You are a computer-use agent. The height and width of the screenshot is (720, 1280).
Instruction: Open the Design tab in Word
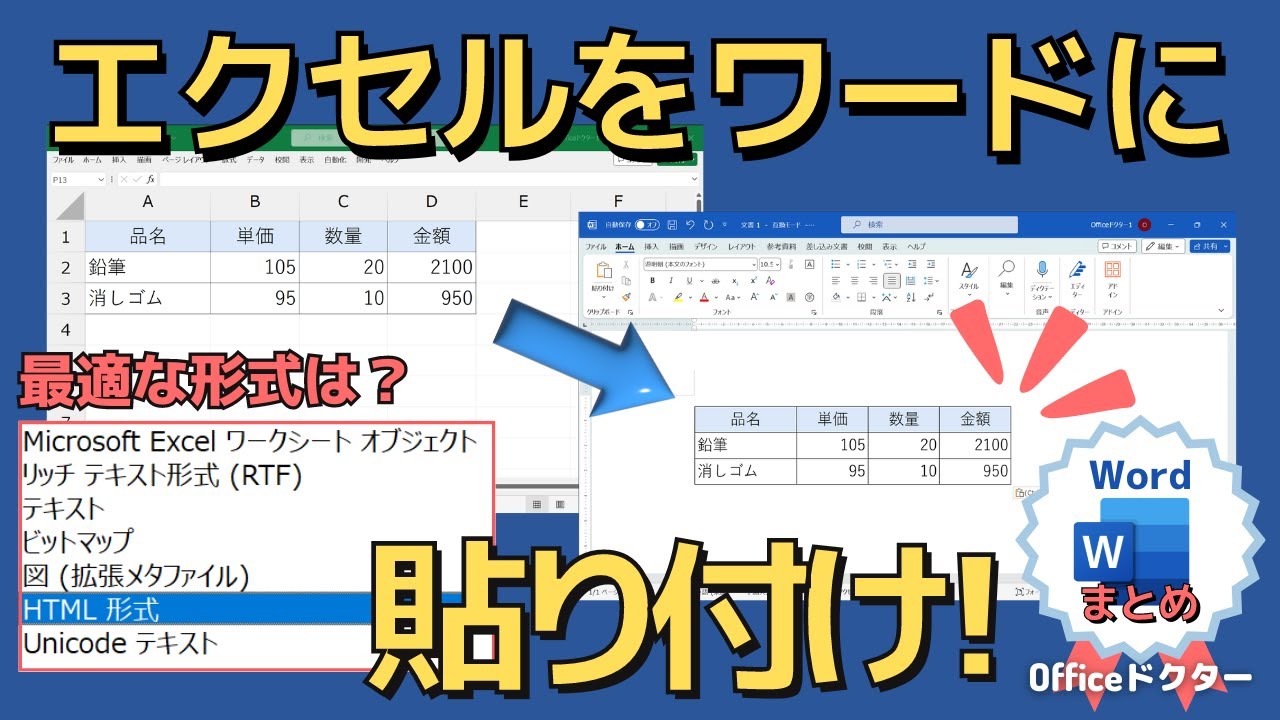pos(706,247)
